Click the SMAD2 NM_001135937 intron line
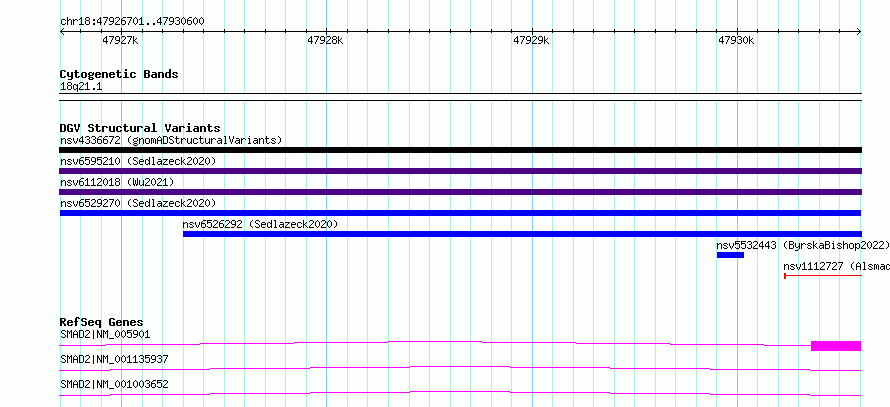The image size is (890, 407). (x=460, y=367)
